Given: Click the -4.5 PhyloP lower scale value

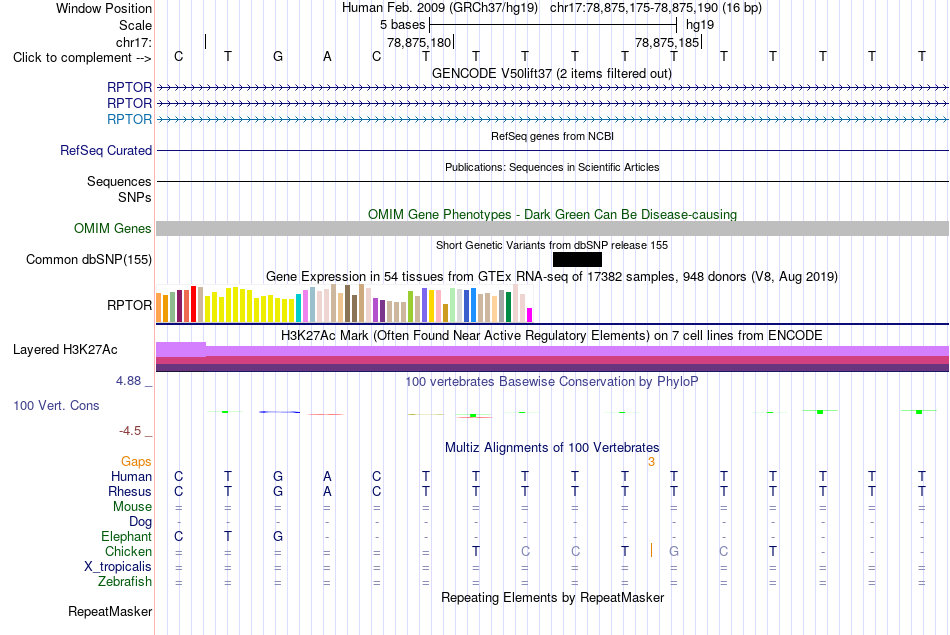Looking at the screenshot, I should 130,431.
